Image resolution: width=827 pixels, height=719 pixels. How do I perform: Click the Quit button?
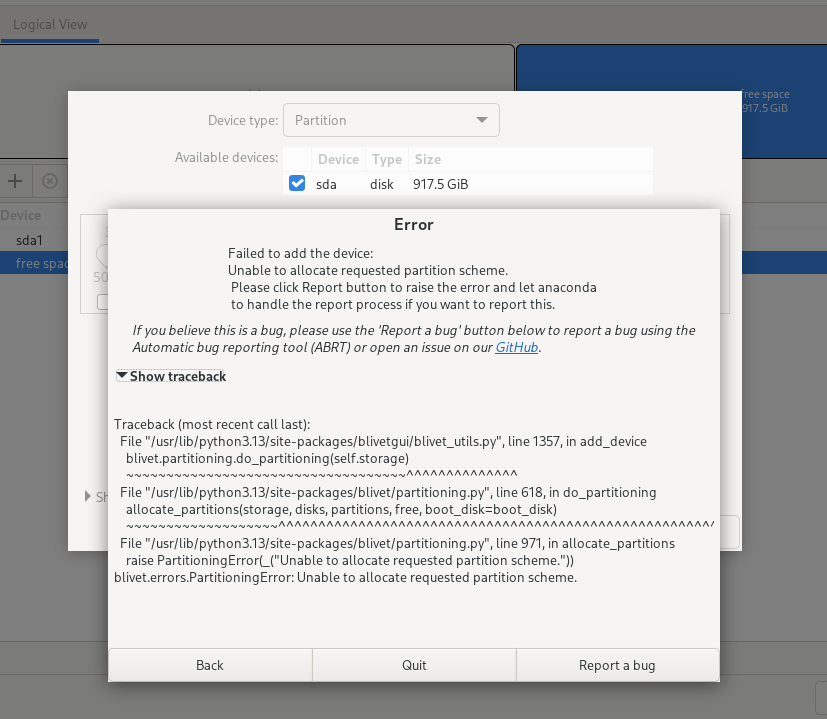point(413,664)
